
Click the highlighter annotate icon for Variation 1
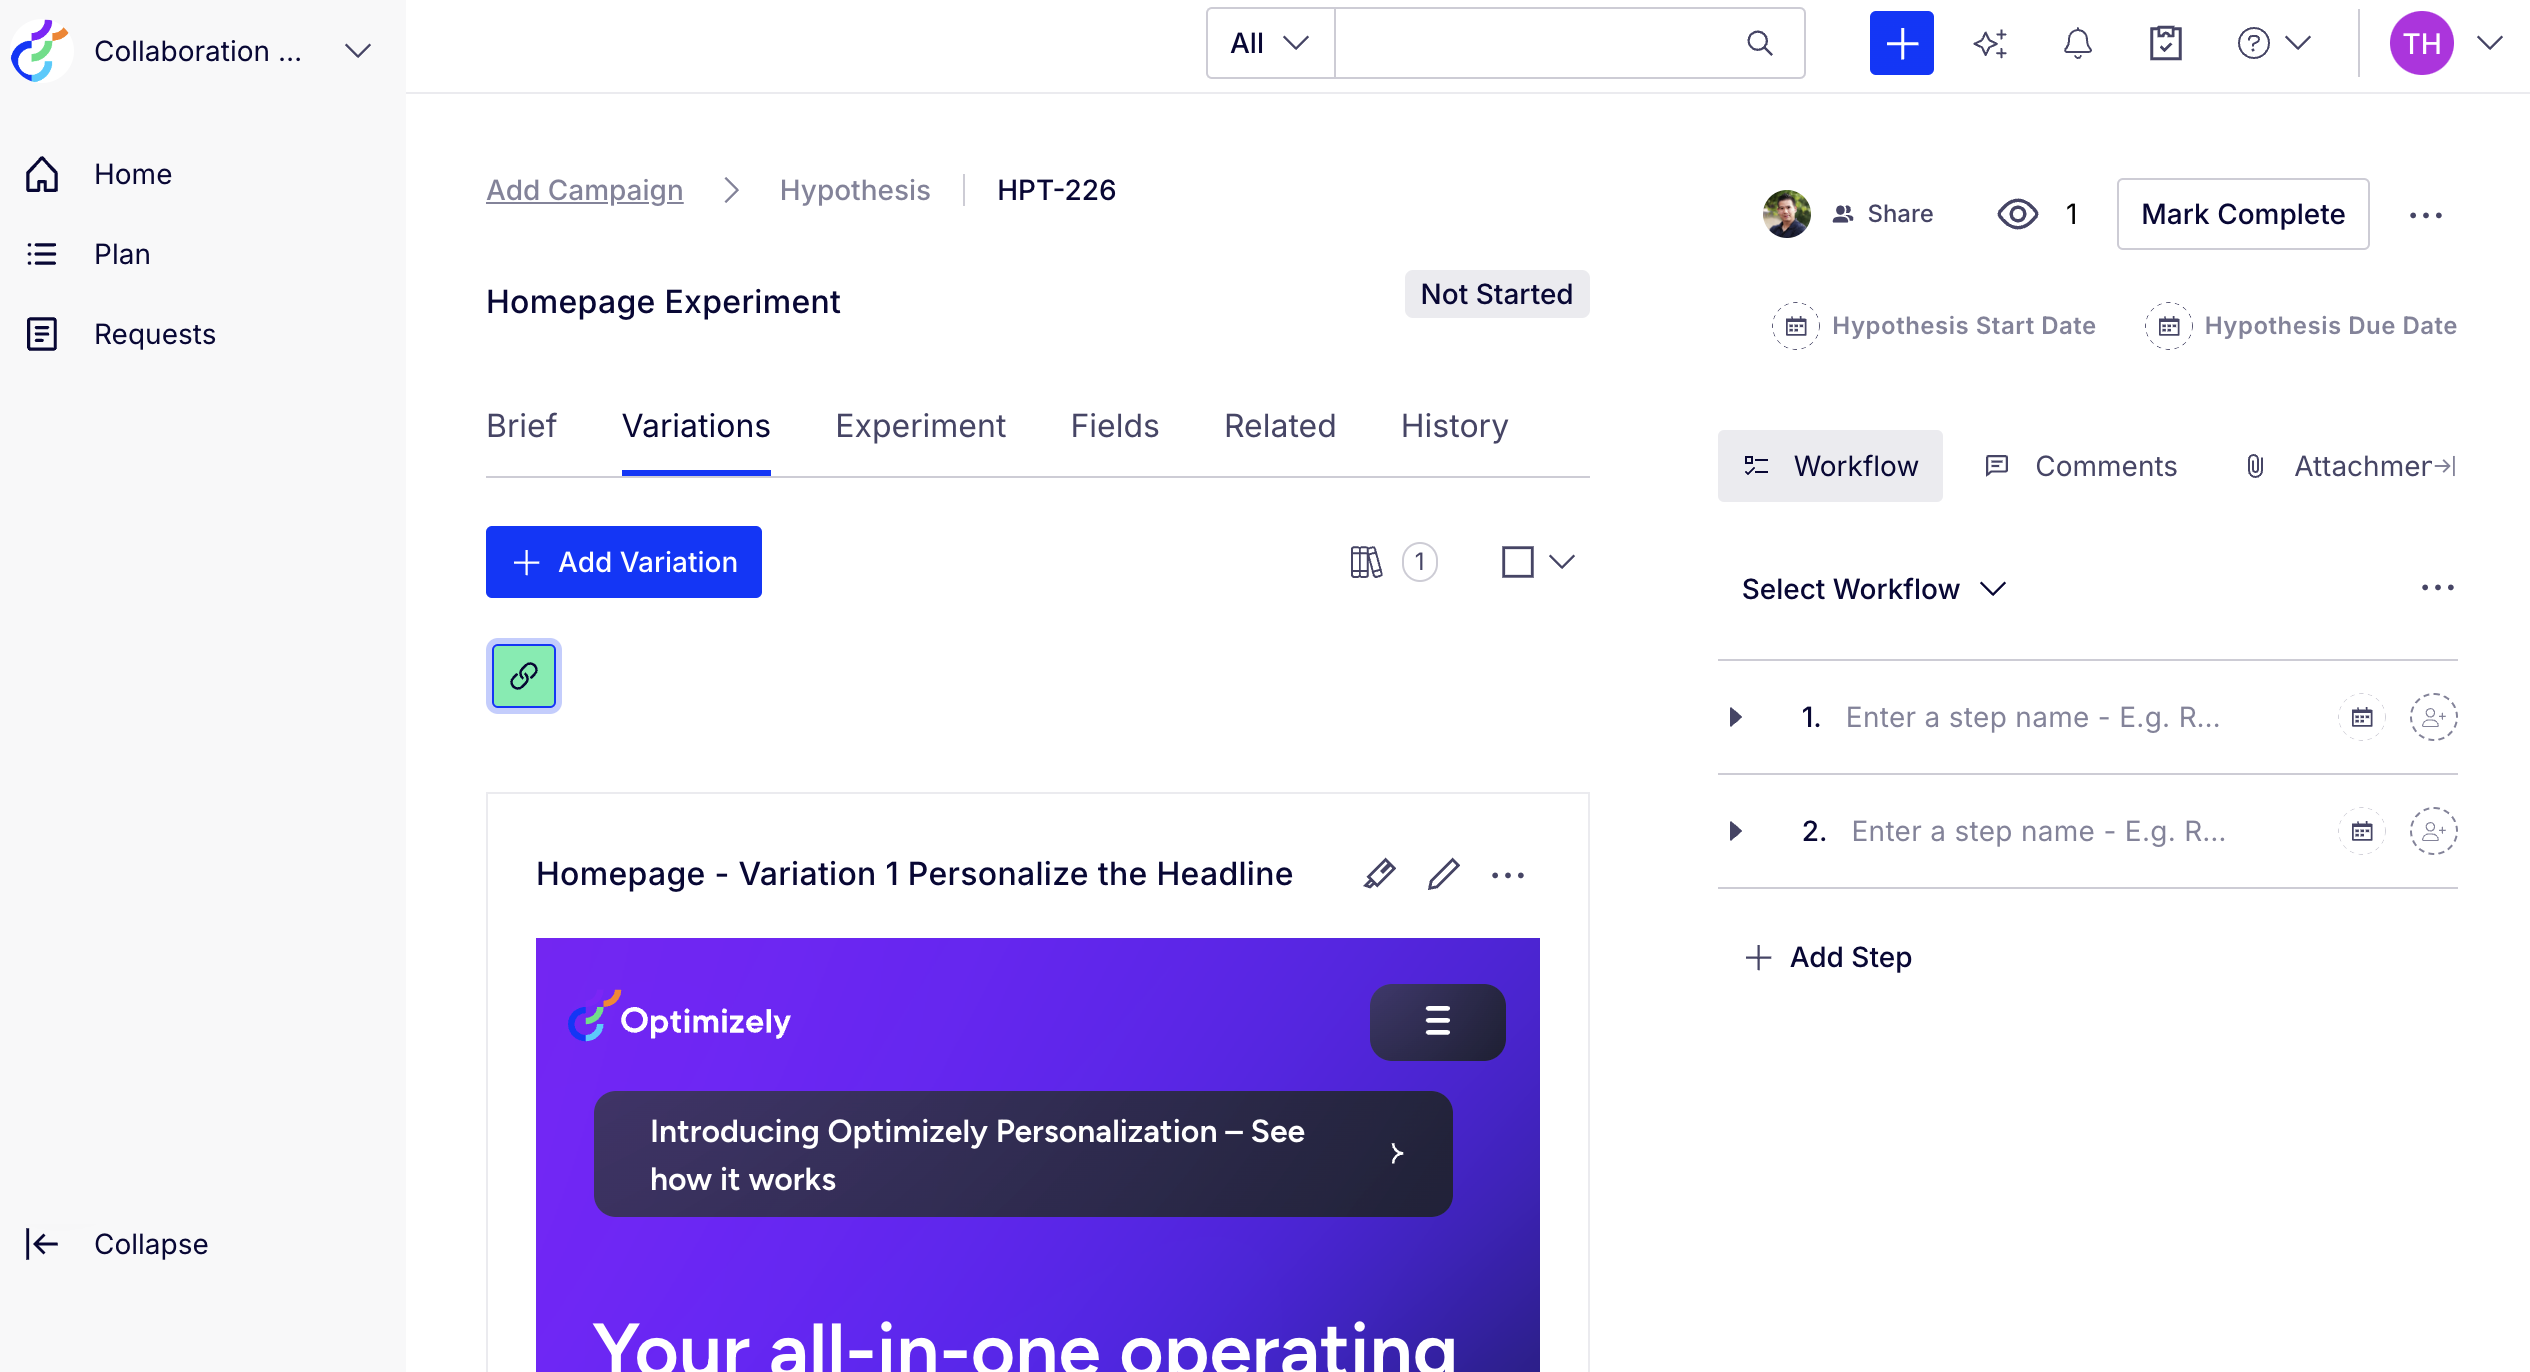pos(1379,874)
